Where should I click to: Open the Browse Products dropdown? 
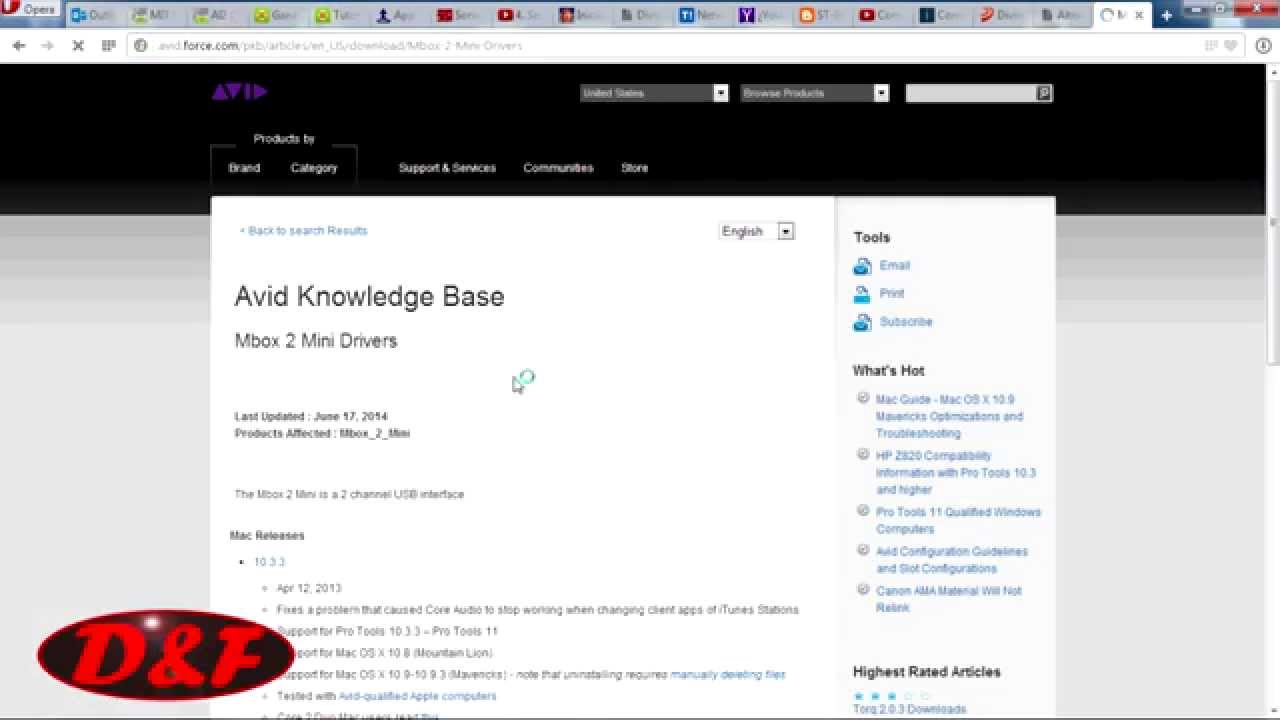[x=815, y=93]
